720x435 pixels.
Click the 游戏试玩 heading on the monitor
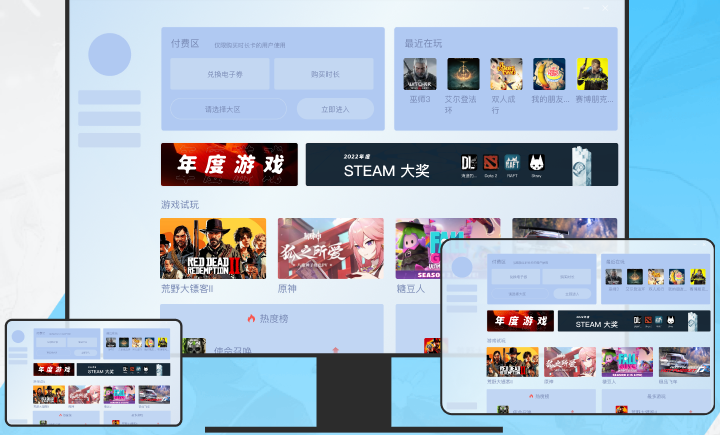(180, 204)
